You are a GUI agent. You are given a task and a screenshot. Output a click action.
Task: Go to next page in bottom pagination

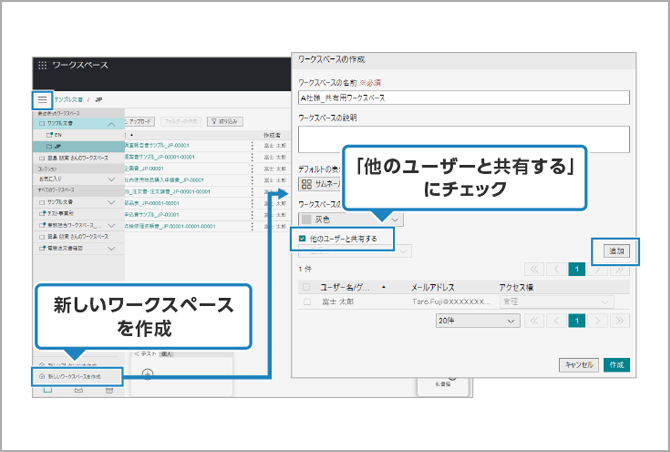click(598, 320)
